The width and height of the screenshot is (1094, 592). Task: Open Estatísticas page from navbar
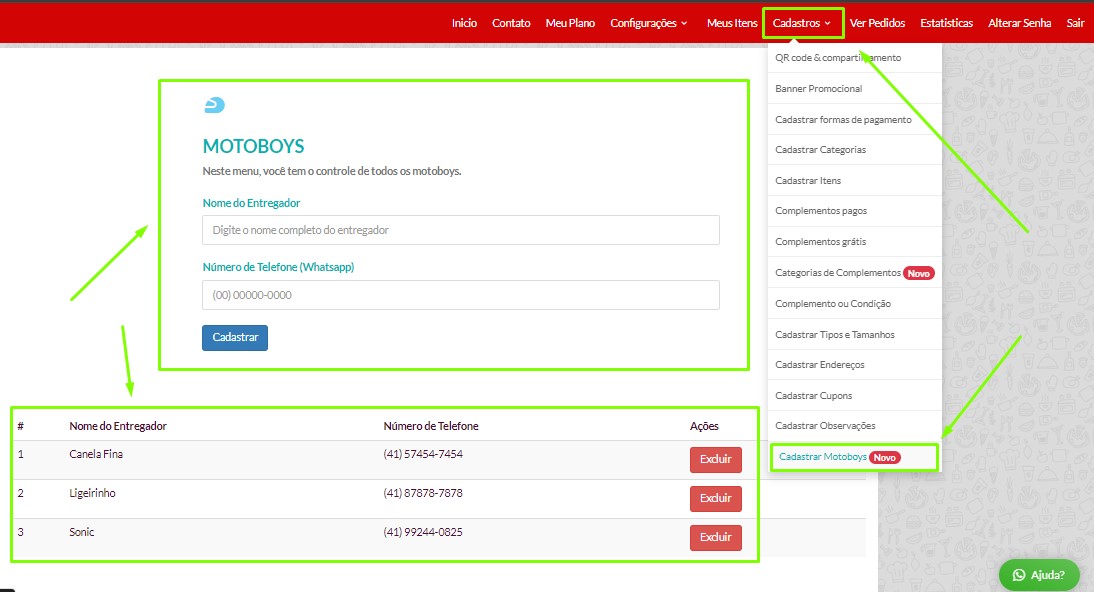tap(946, 23)
